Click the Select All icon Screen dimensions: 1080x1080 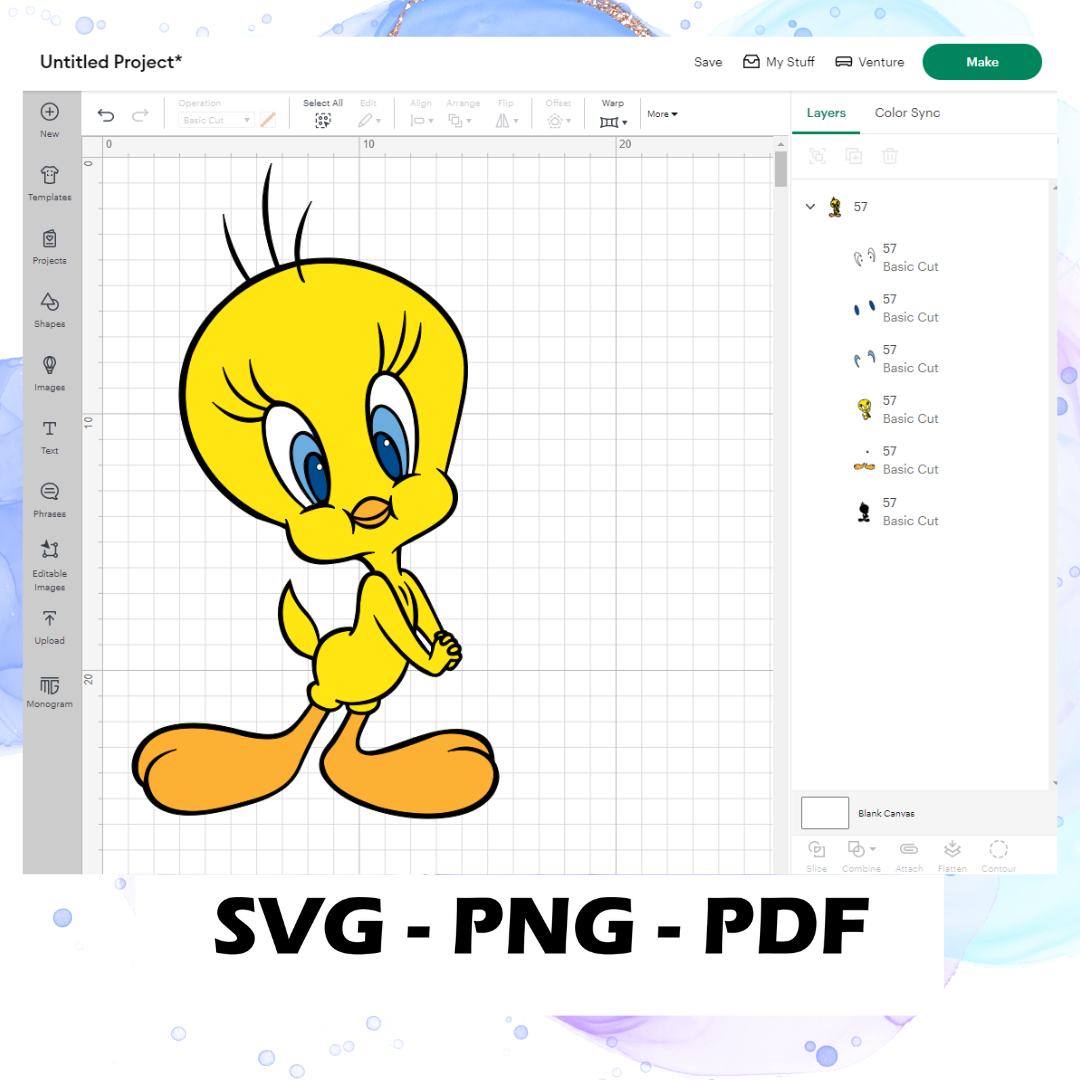322,121
